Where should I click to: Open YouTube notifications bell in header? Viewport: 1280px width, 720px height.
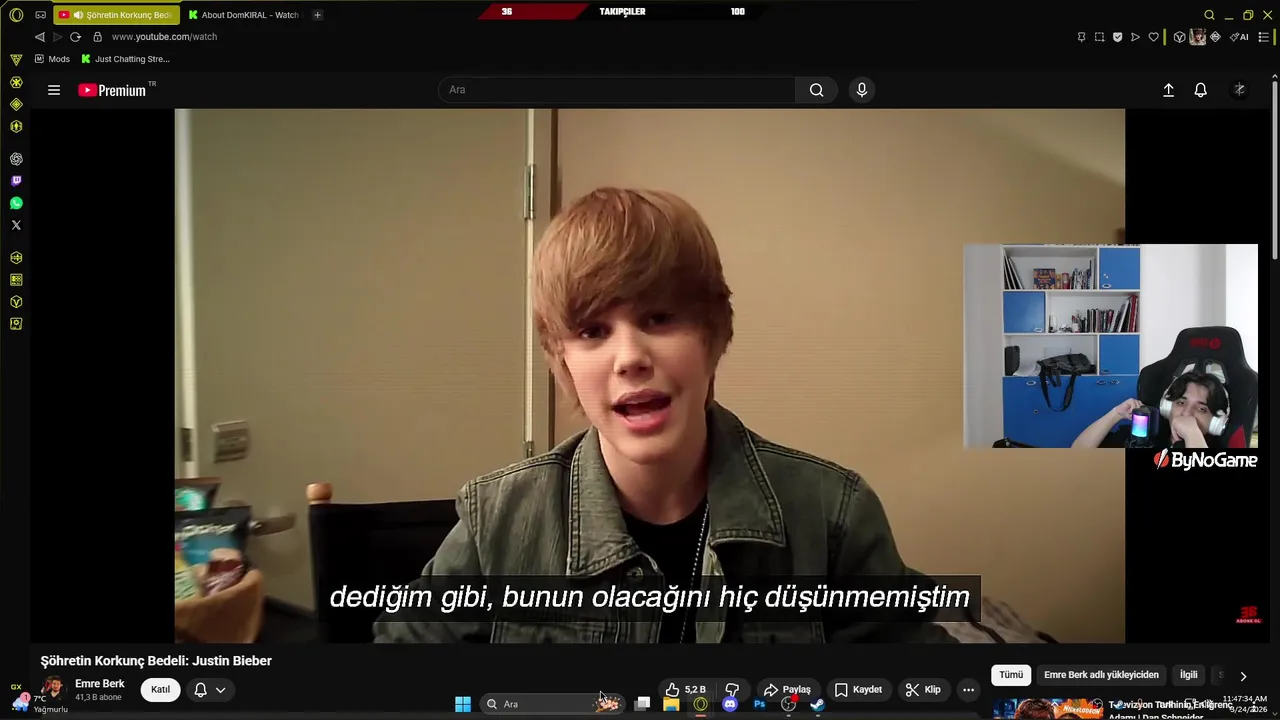[1201, 90]
